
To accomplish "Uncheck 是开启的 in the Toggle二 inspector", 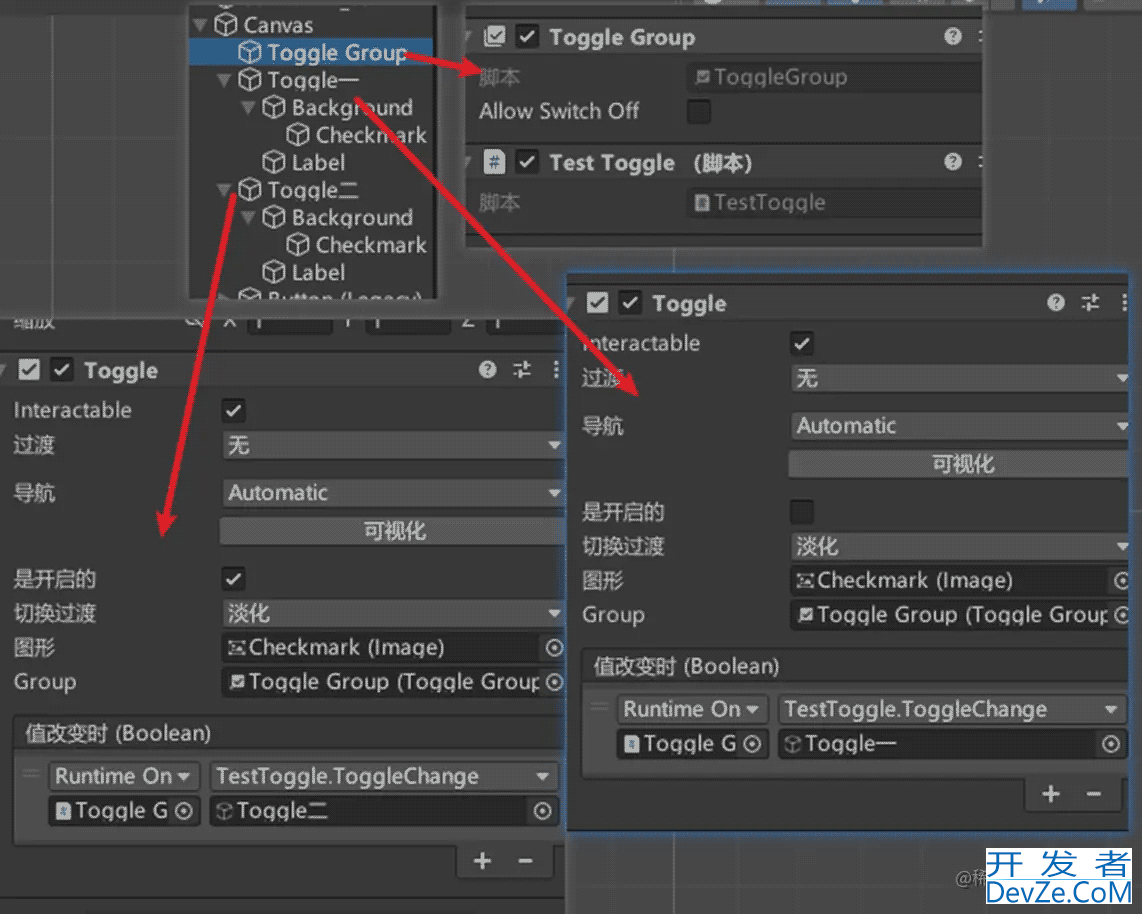I will click(233, 579).
